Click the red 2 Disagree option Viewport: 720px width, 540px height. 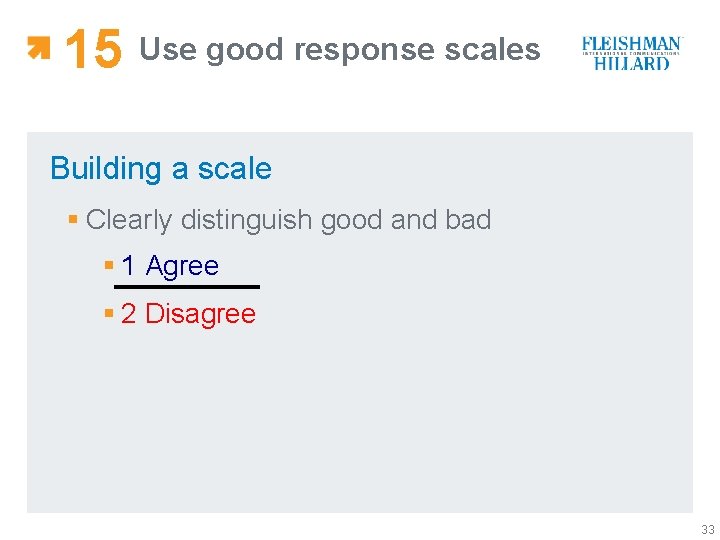[188, 314]
